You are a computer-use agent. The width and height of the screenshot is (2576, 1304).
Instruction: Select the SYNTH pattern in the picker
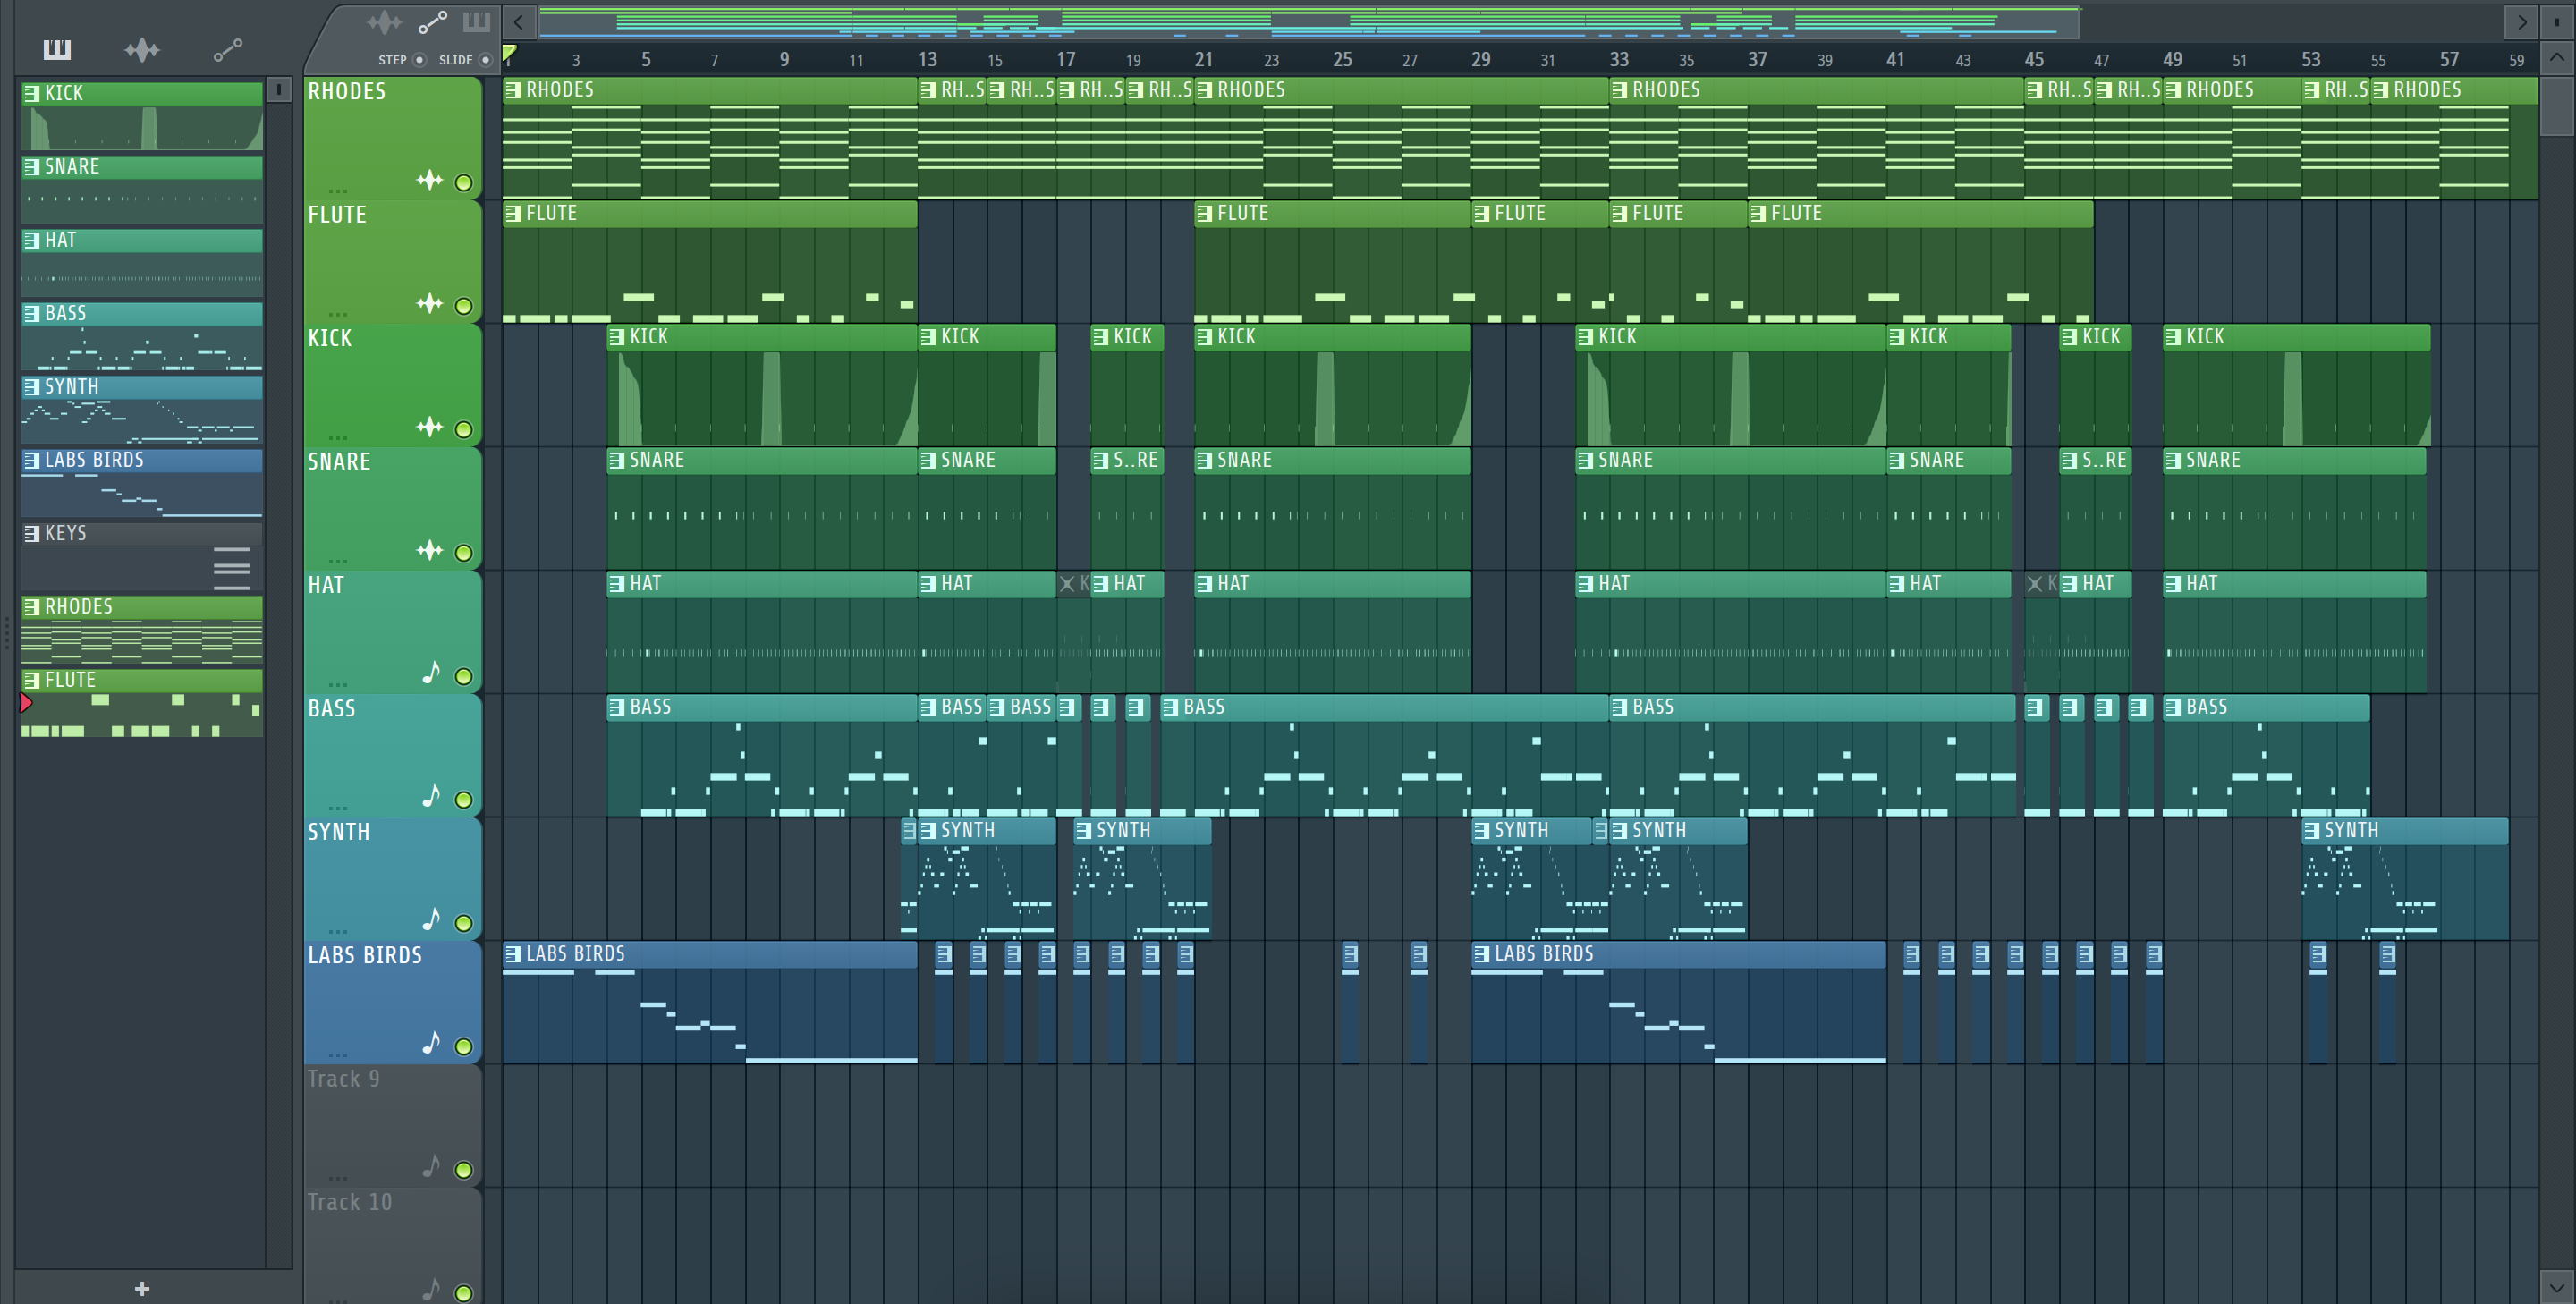click(142, 410)
